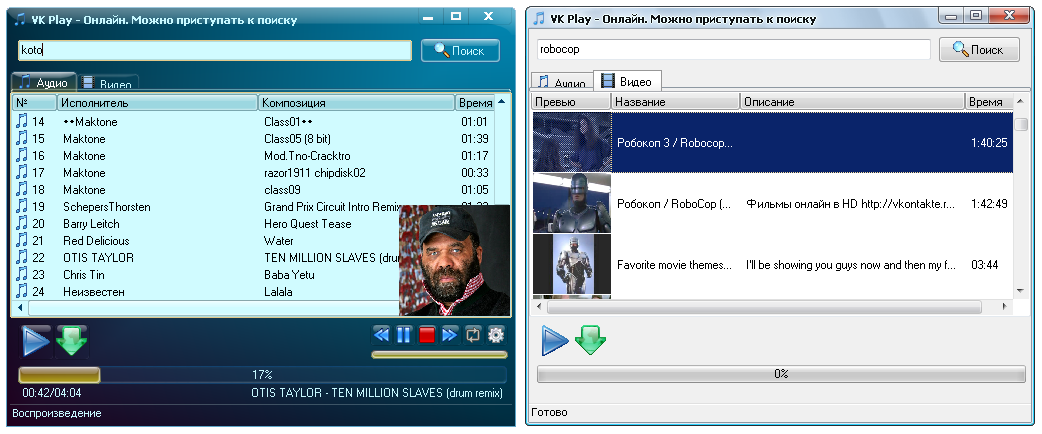The height and width of the screenshot is (434, 1042).
Task: Select Видео tab in right window
Action: [627, 81]
